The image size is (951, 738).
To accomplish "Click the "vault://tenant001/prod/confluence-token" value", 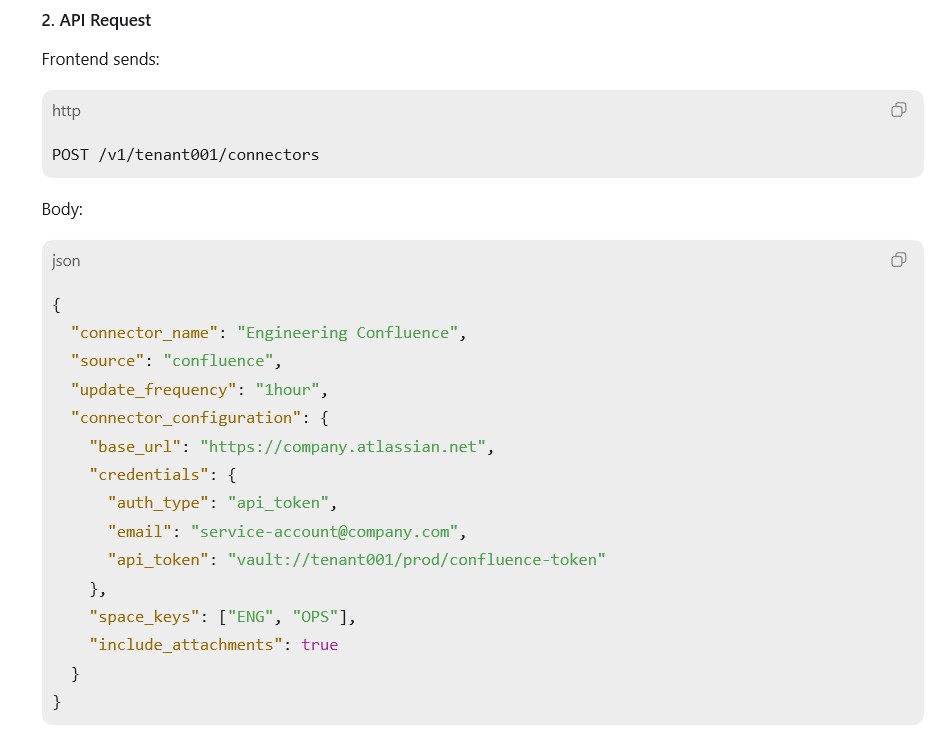I will [417, 560].
